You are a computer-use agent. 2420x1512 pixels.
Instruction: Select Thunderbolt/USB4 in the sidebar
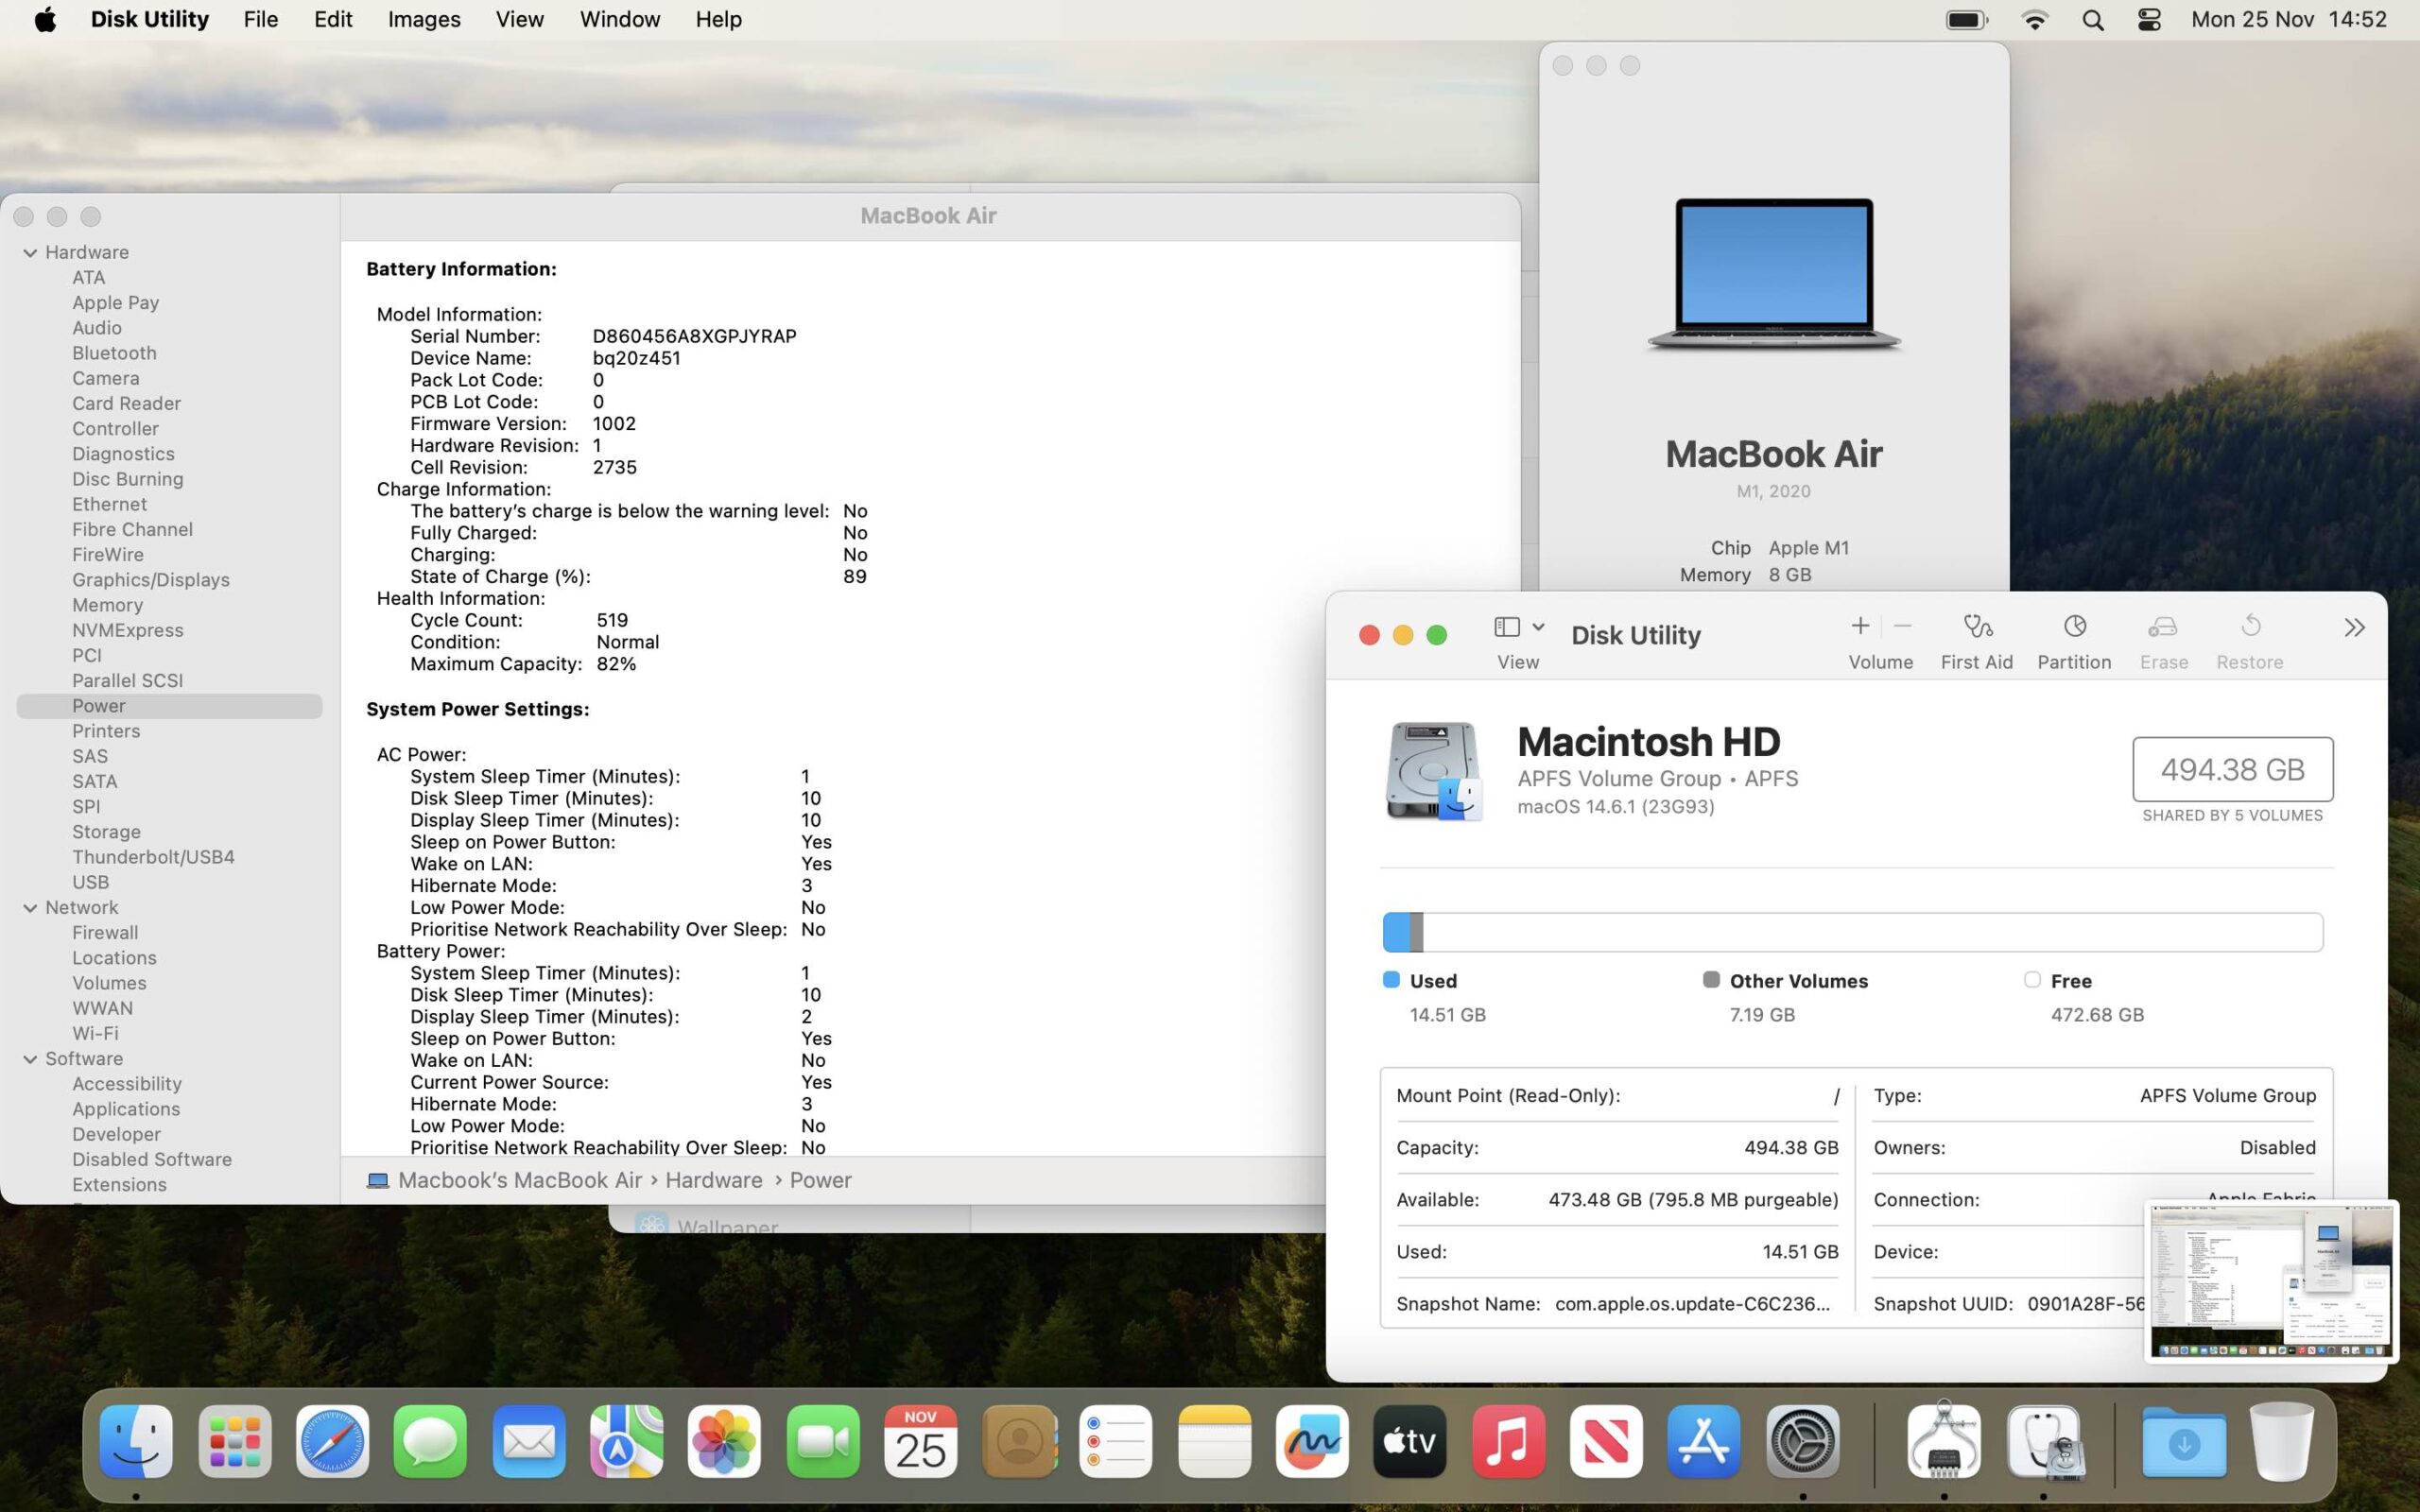(x=153, y=857)
